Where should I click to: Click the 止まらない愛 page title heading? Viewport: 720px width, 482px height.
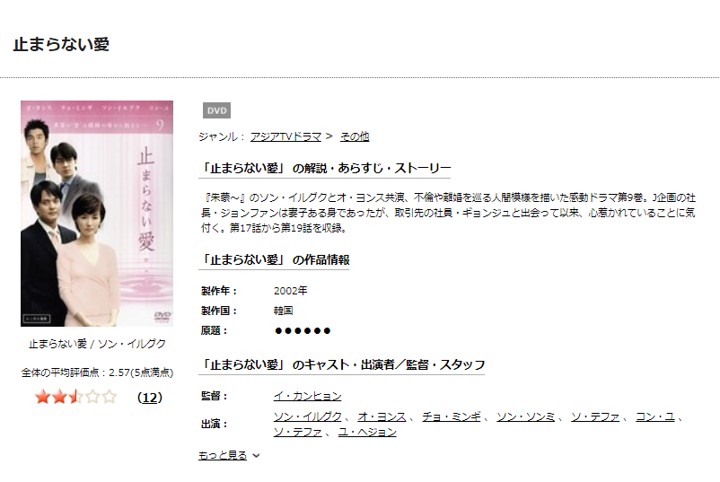pos(61,45)
